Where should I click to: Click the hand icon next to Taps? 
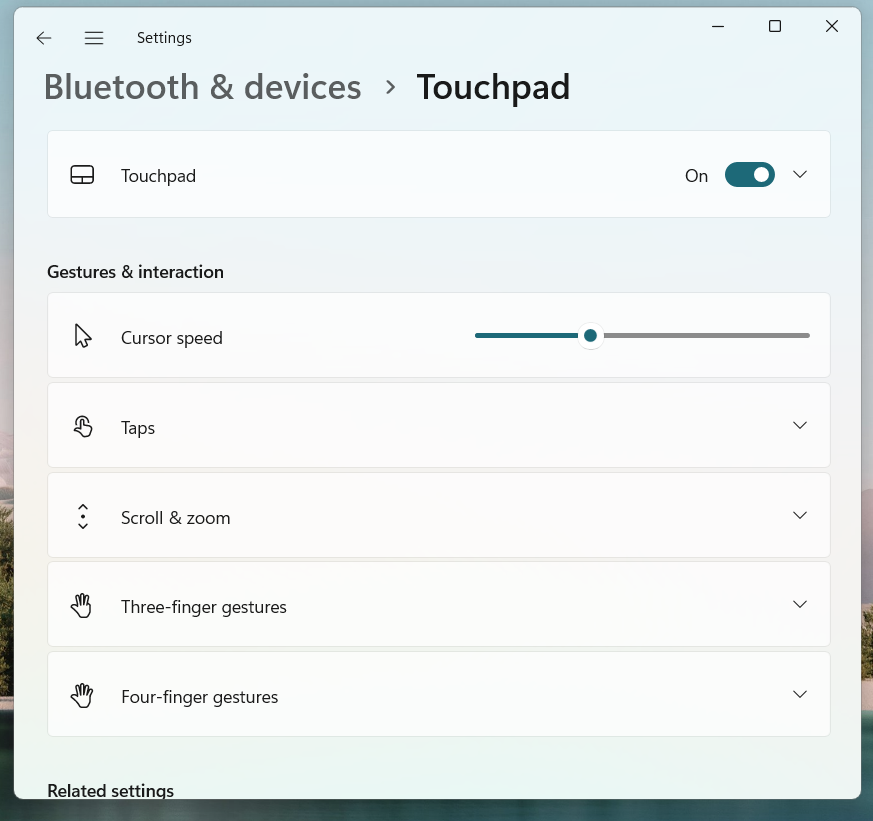82,425
